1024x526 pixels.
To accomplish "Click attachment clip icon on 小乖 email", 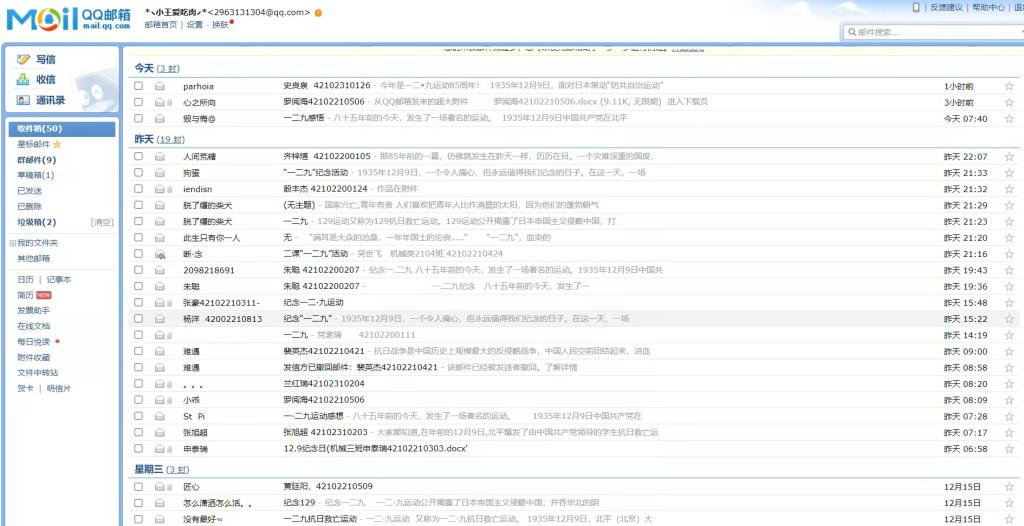I will click(x=169, y=400).
